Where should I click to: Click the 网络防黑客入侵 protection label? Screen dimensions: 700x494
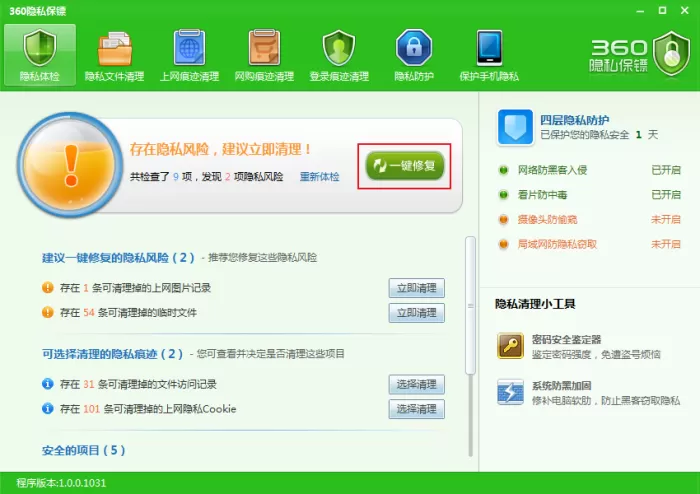[x=552, y=170]
